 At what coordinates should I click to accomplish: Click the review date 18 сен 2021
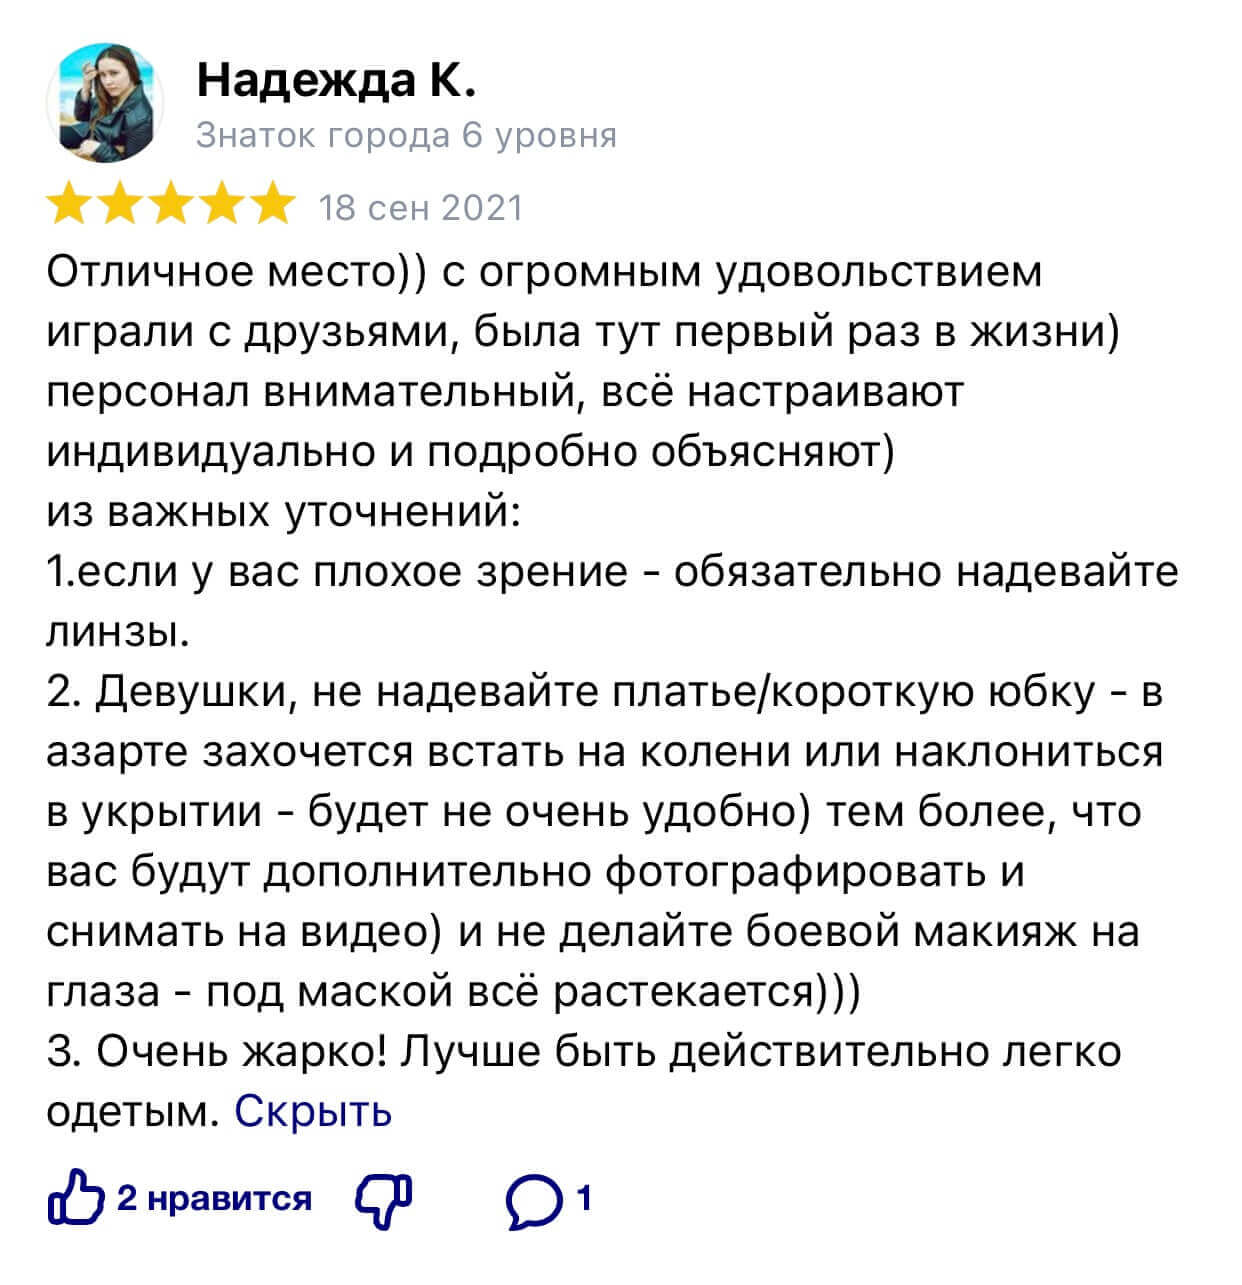click(x=421, y=207)
